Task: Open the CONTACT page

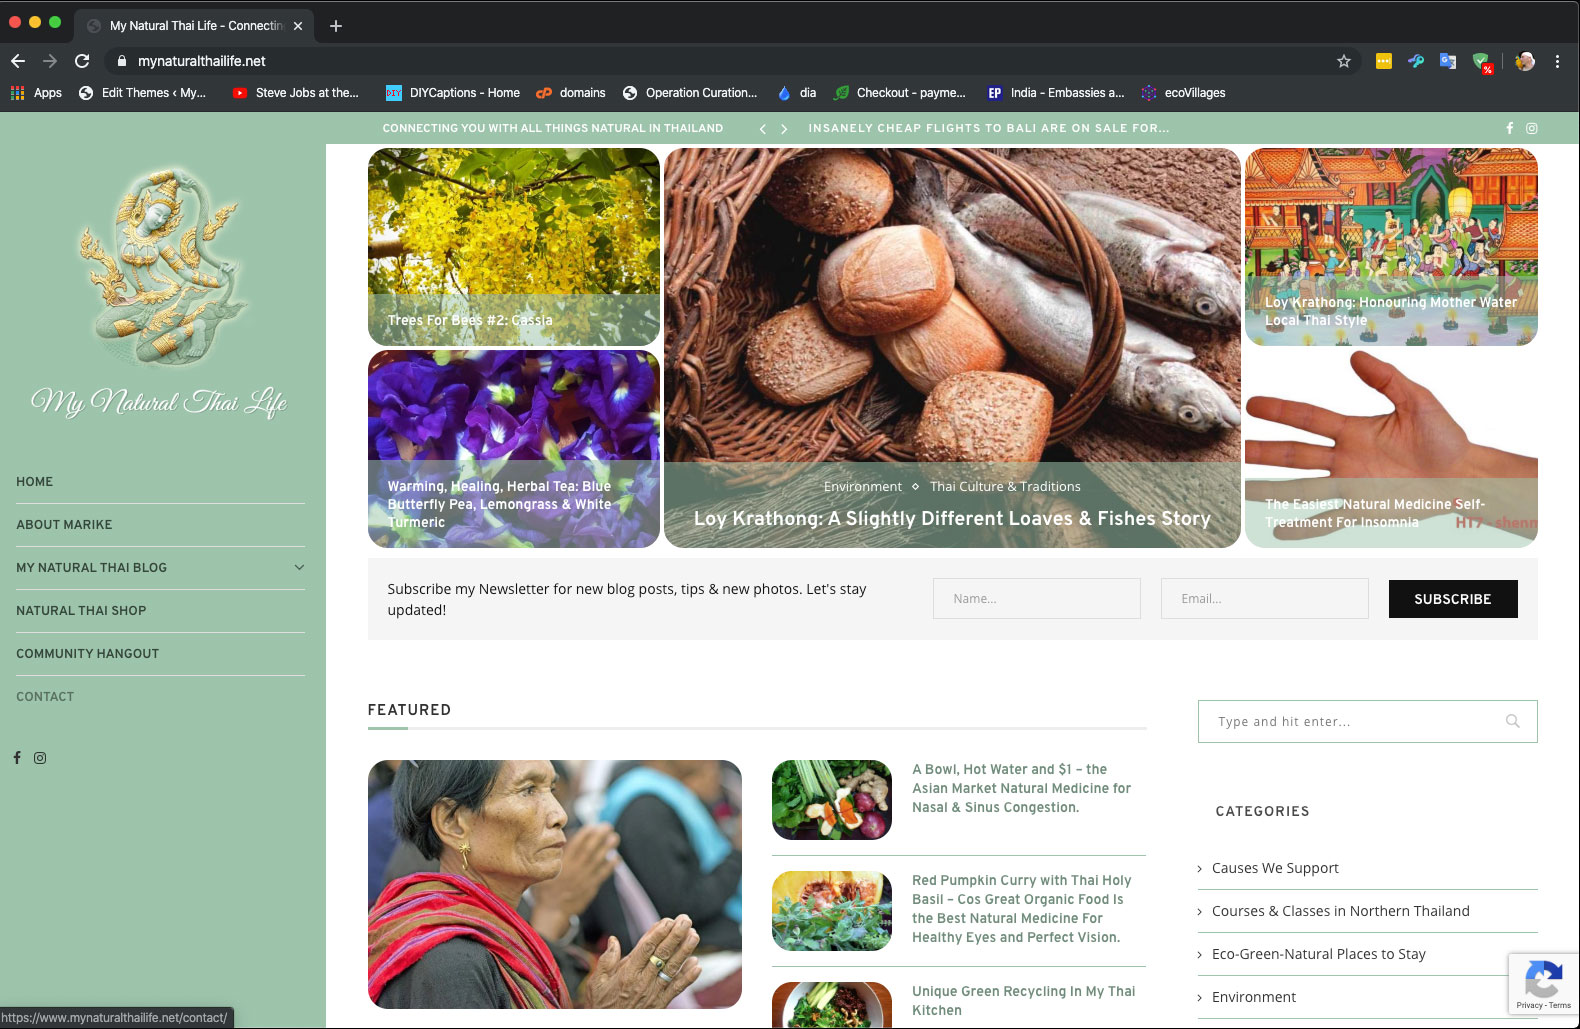Action: pos(45,697)
